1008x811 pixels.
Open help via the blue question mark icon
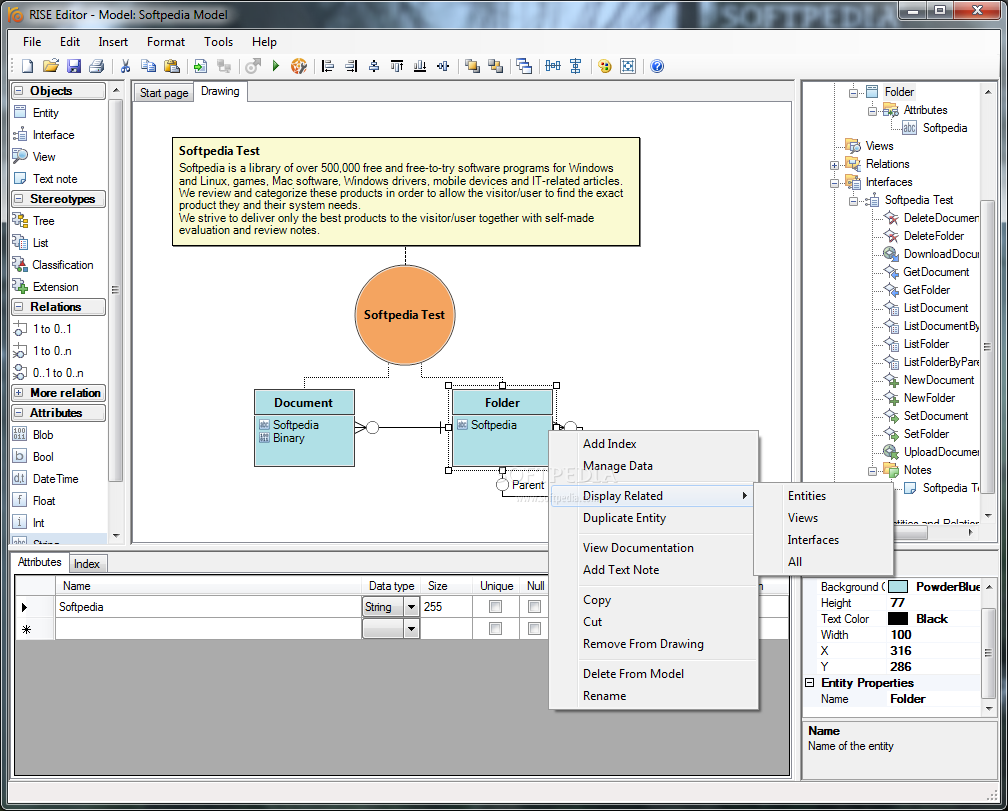(657, 66)
